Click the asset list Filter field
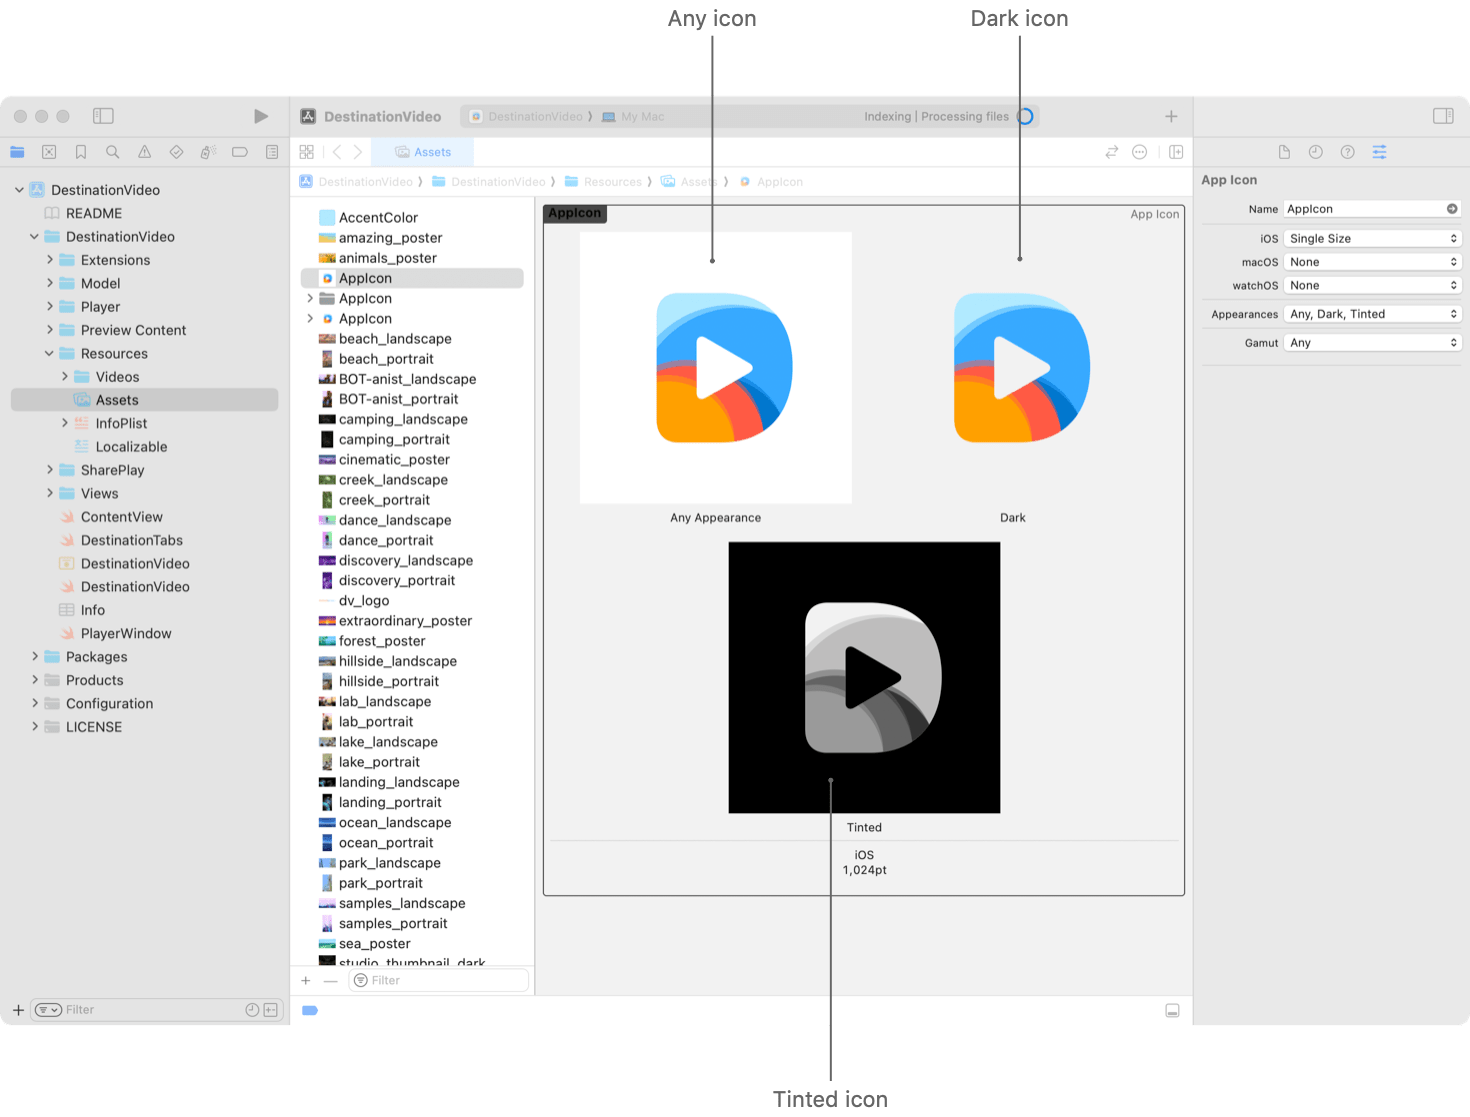This screenshot has width=1470, height=1117. click(x=438, y=980)
